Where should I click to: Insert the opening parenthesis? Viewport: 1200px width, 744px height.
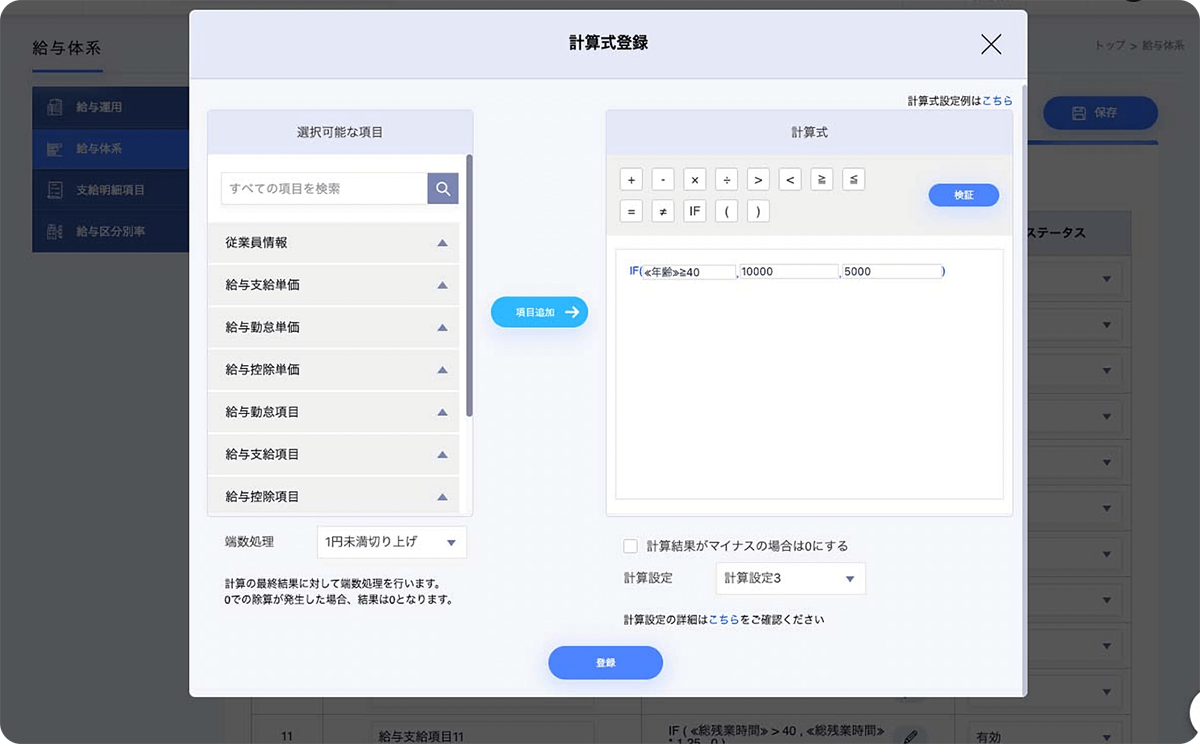pyautogui.click(x=727, y=211)
